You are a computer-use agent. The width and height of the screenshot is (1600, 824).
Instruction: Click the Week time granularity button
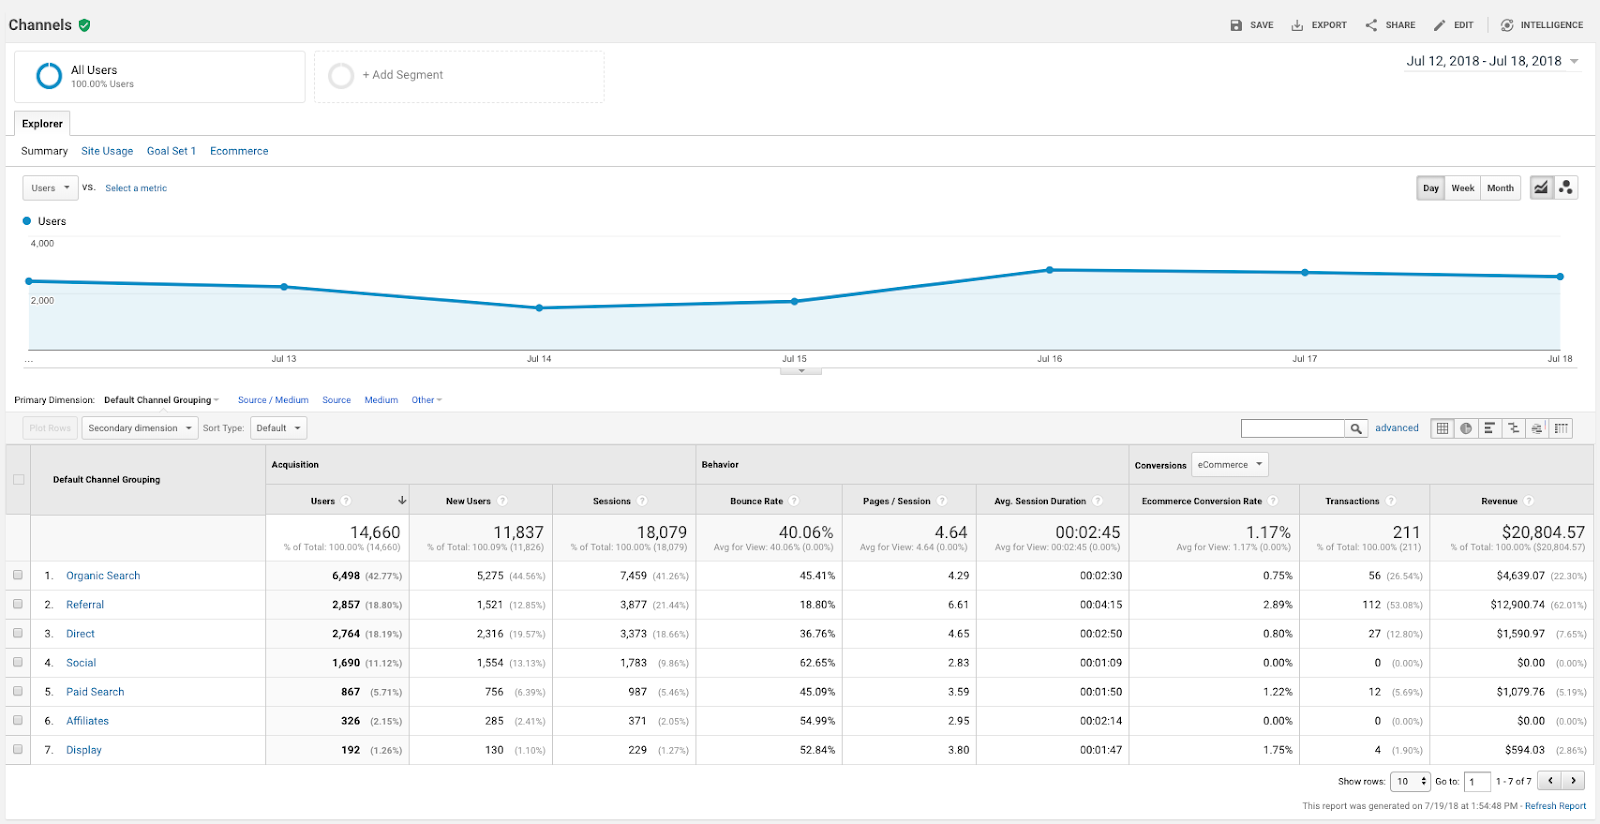pos(1462,188)
